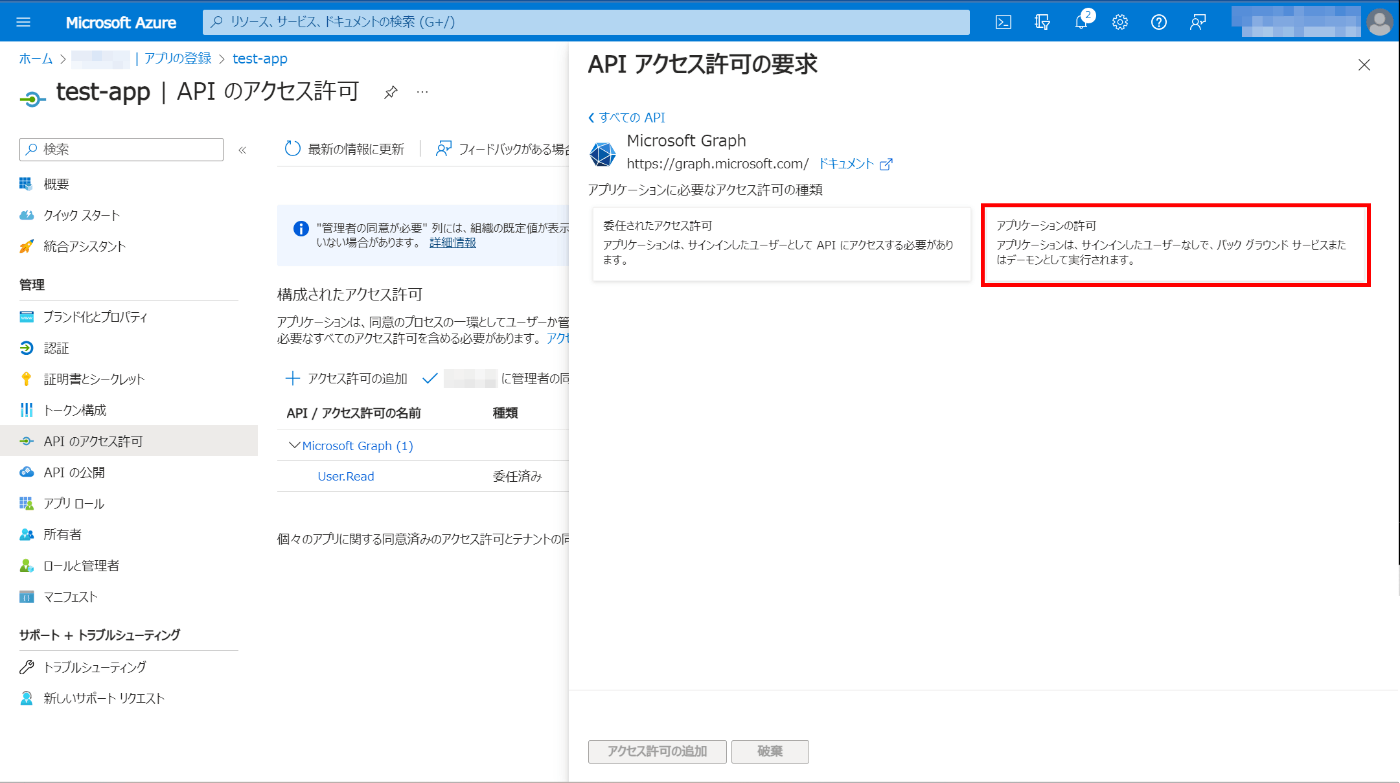Open the directory and subscription filter icon

pos(1043,22)
